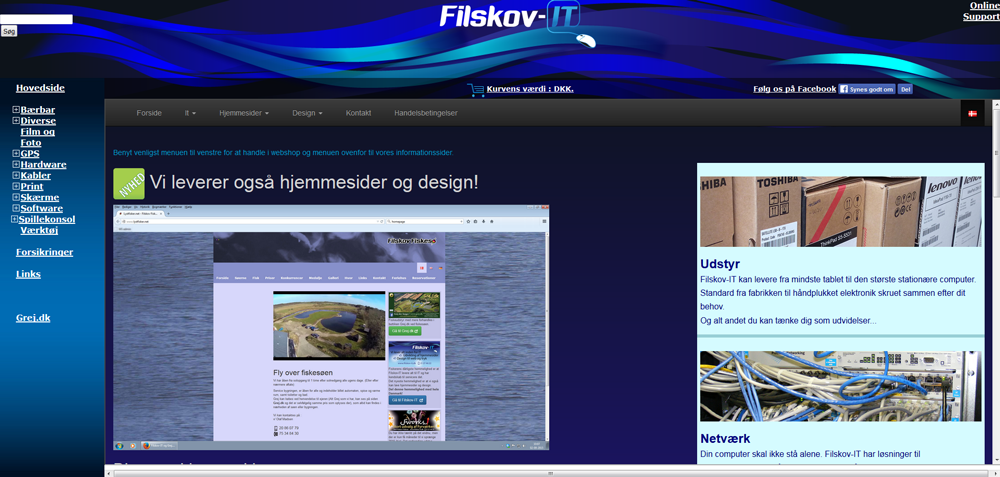Click the horizontal scrollbar left arrow
The image size is (1000, 477).
pyautogui.click(x=108, y=473)
